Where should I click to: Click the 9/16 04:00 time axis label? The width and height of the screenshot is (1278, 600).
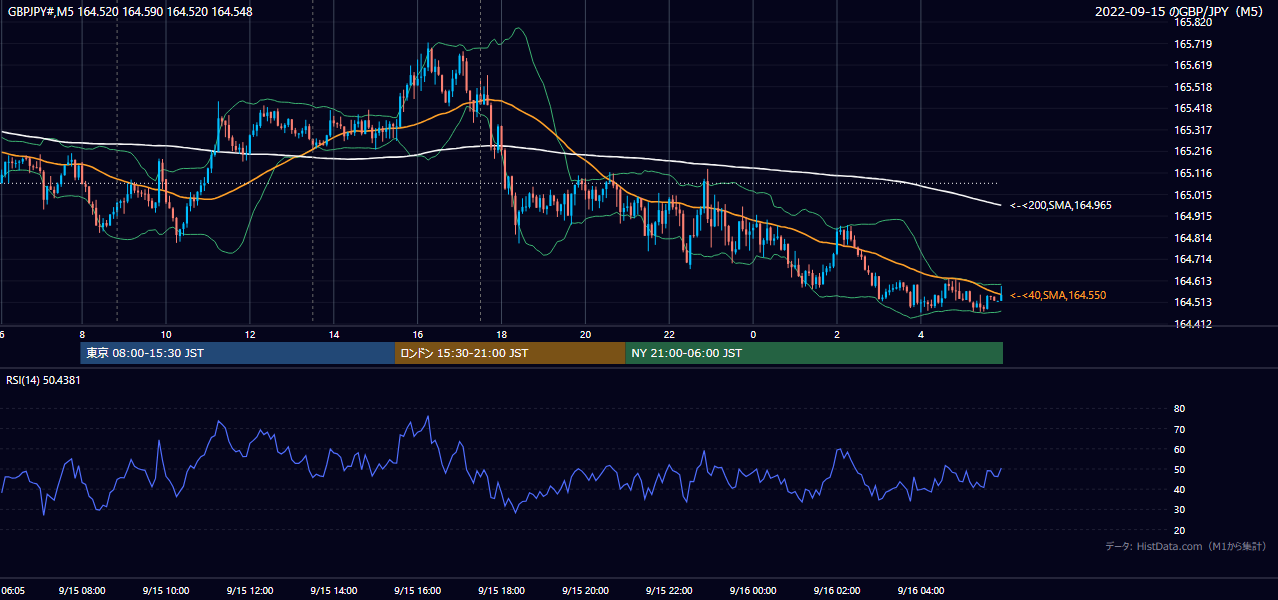(922, 590)
